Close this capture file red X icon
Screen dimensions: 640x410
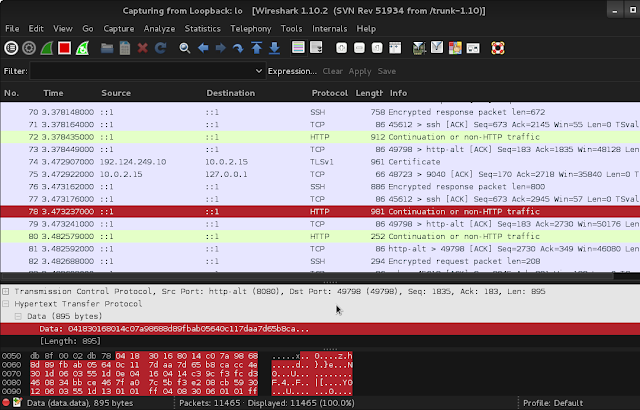pyautogui.click(x=142, y=48)
